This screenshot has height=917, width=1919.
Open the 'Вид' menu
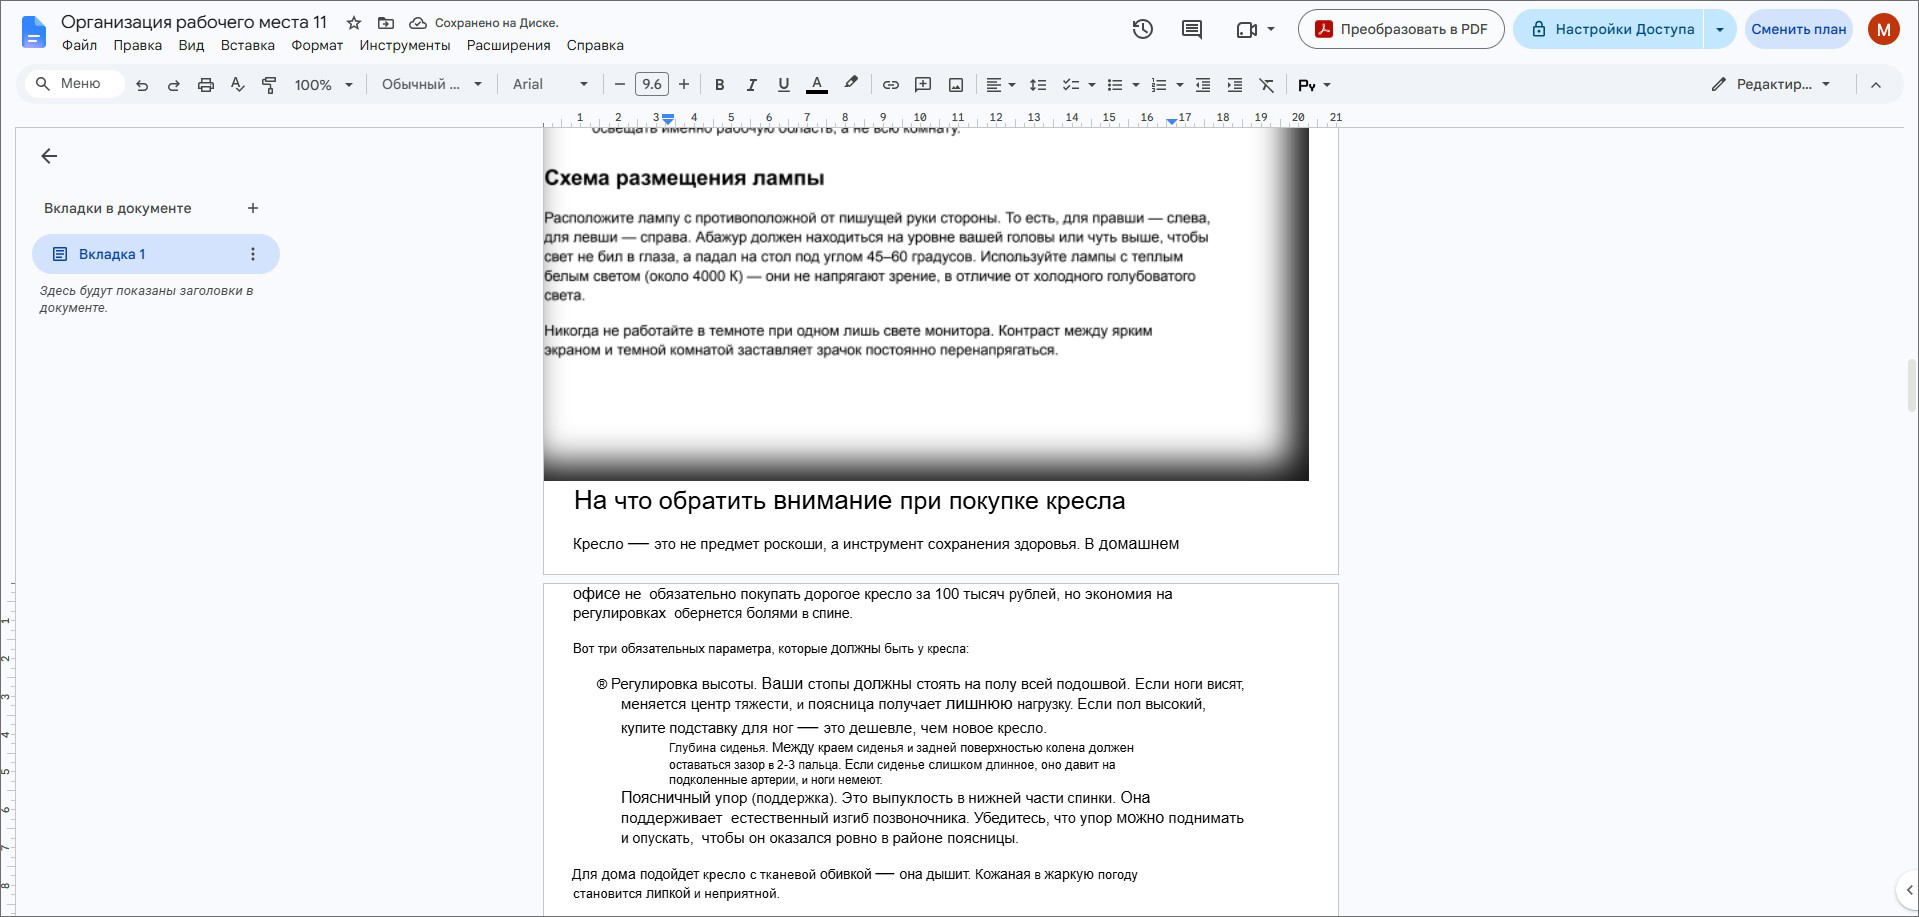(191, 45)
